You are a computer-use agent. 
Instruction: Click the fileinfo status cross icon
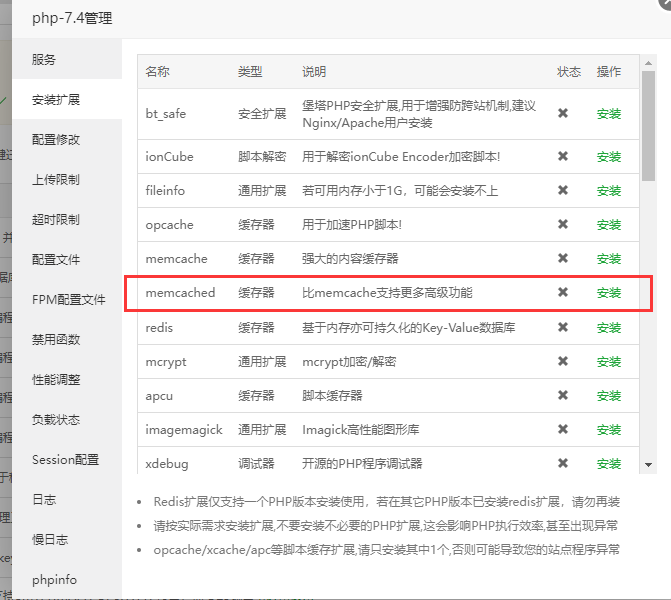point(563,190)
